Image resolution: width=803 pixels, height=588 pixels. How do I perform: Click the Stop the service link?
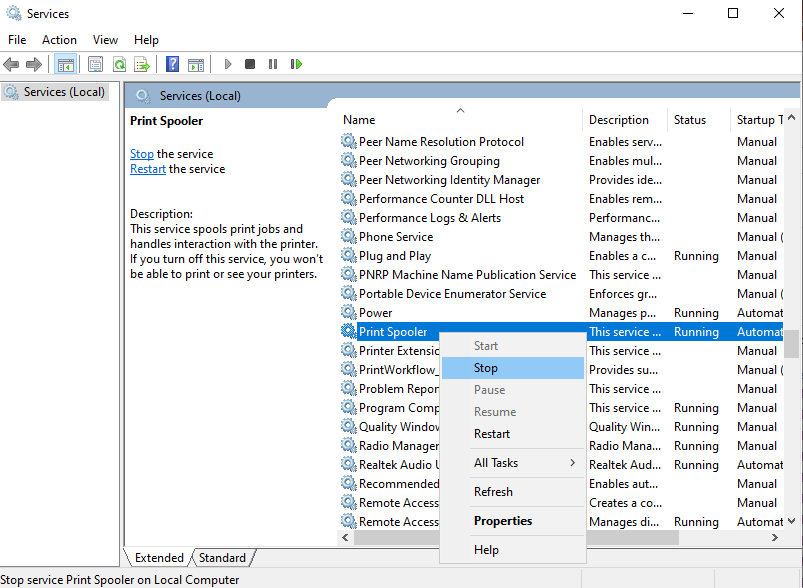click(142, 154)
